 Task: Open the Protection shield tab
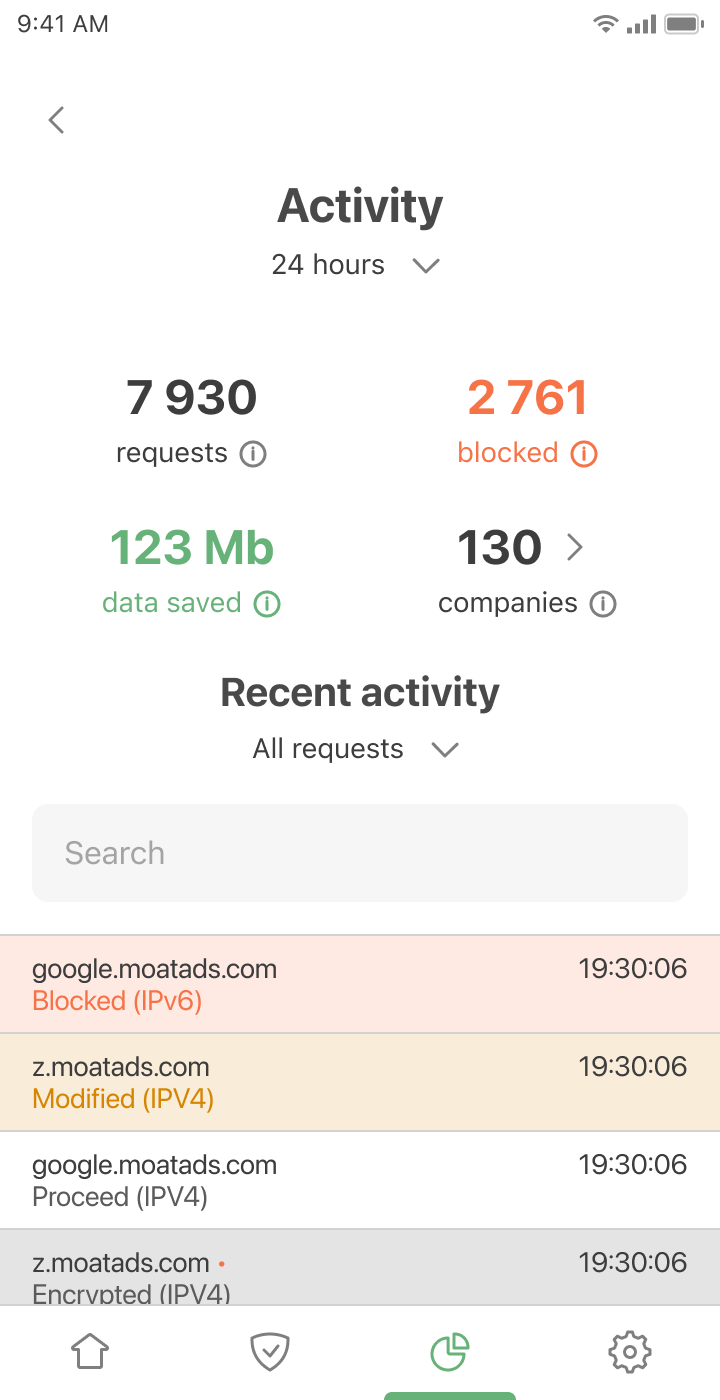tap(270, 1352)
